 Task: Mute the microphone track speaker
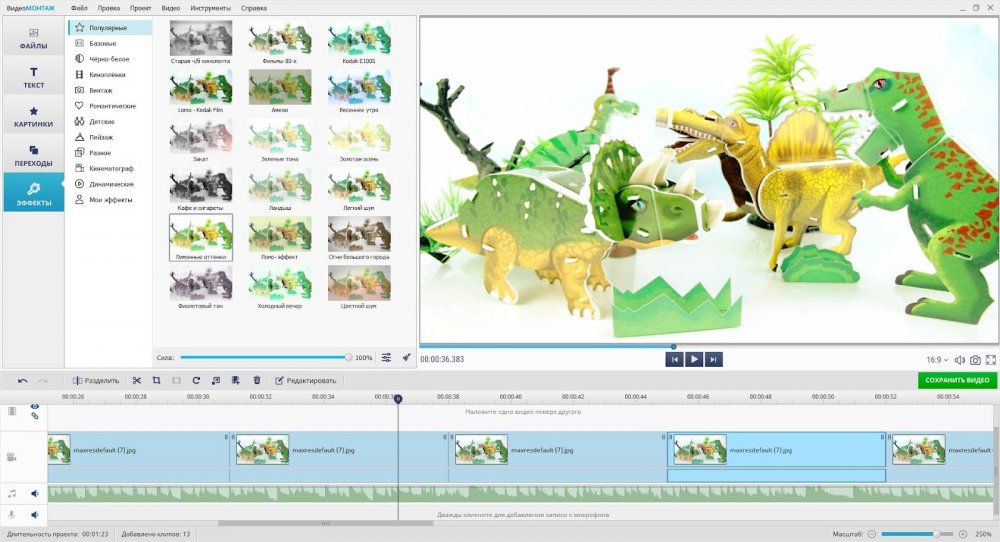(34, 515)
